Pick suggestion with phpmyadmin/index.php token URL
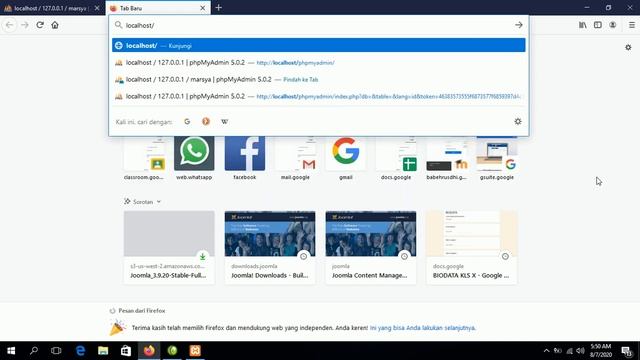The image size is (640, 360). [318, 96]
